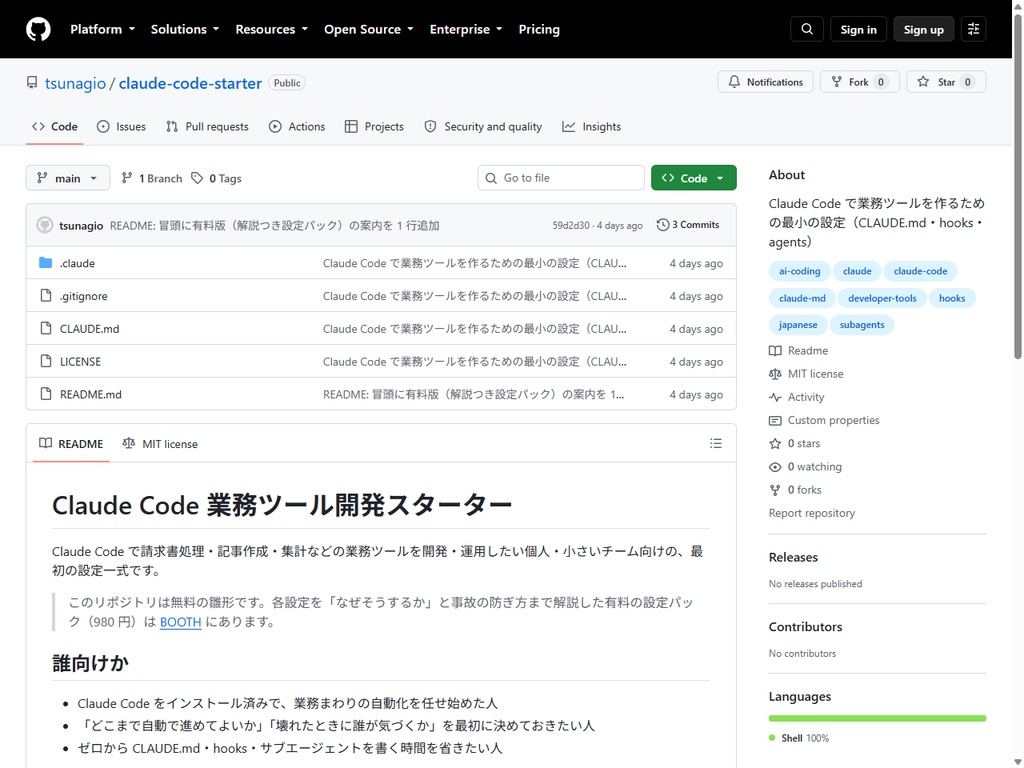
Task: Click the .gitignore file icon
Action: click(x=46, y=296)
